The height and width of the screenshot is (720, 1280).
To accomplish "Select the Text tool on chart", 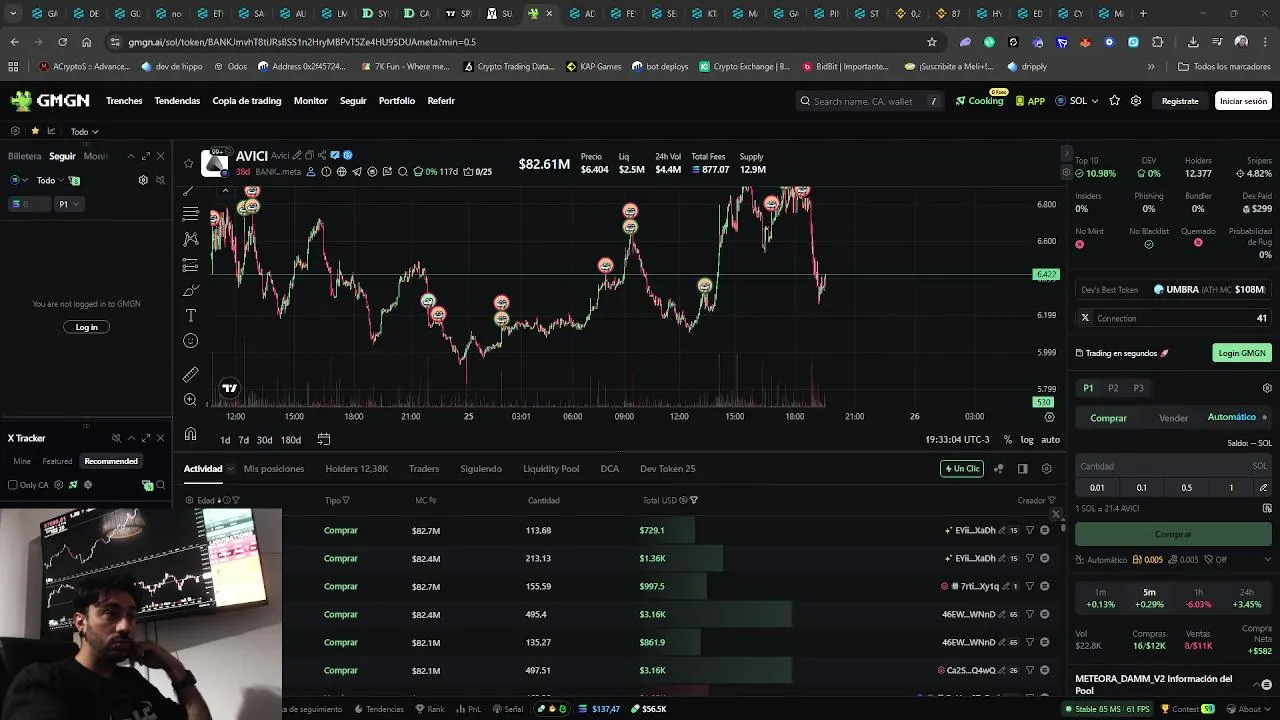I will tap(190, 316).
